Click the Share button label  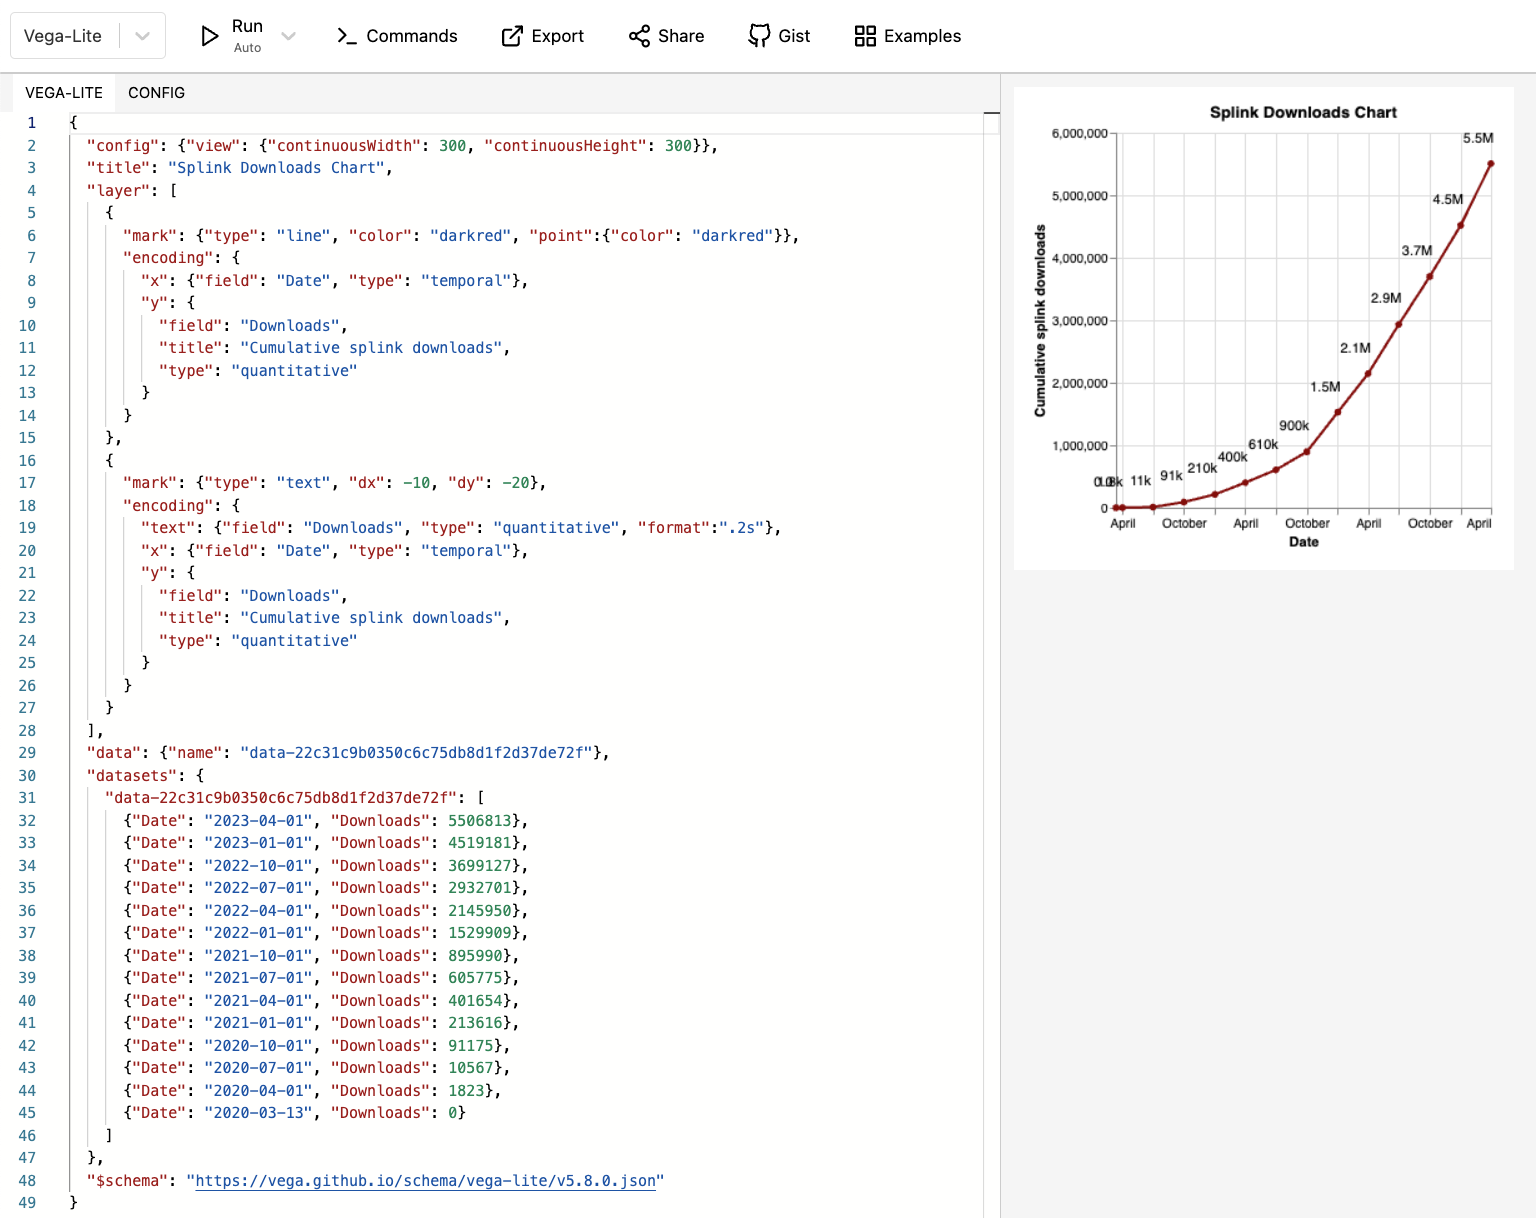coord(681,36)
